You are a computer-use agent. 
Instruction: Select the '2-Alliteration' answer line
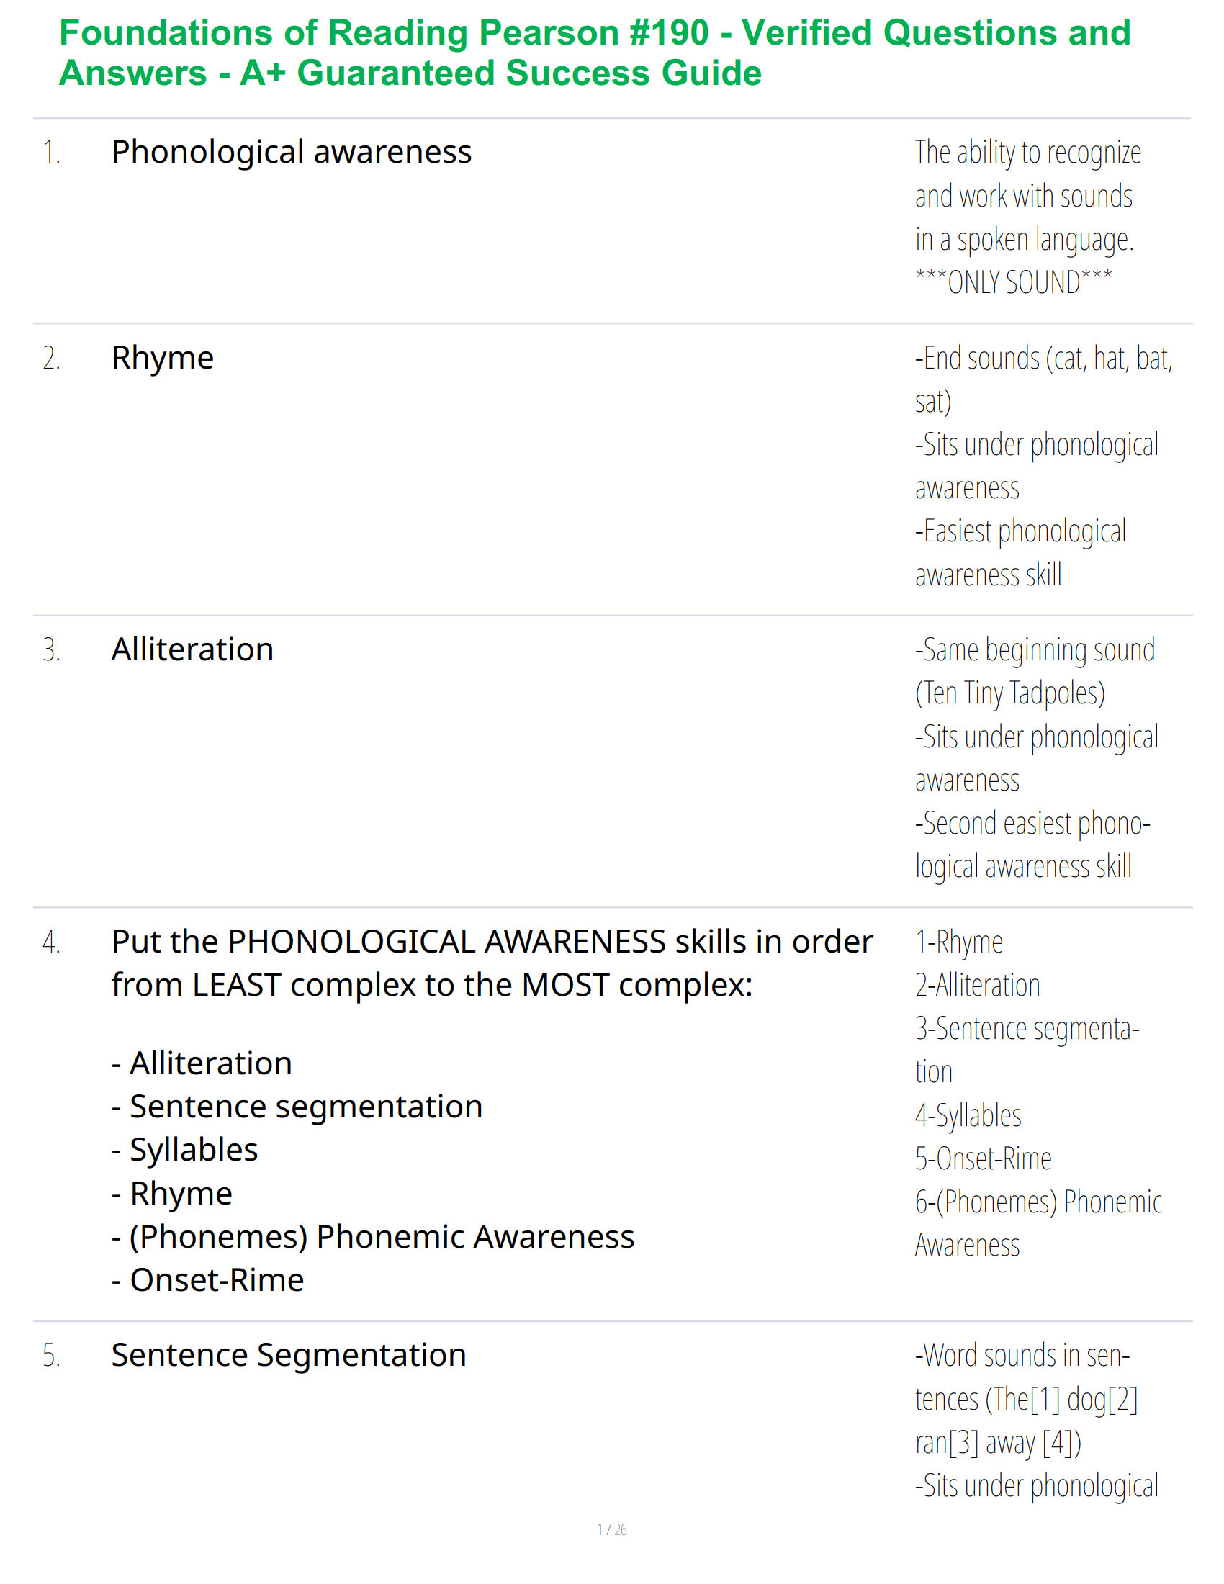click(x=977, y=985)
